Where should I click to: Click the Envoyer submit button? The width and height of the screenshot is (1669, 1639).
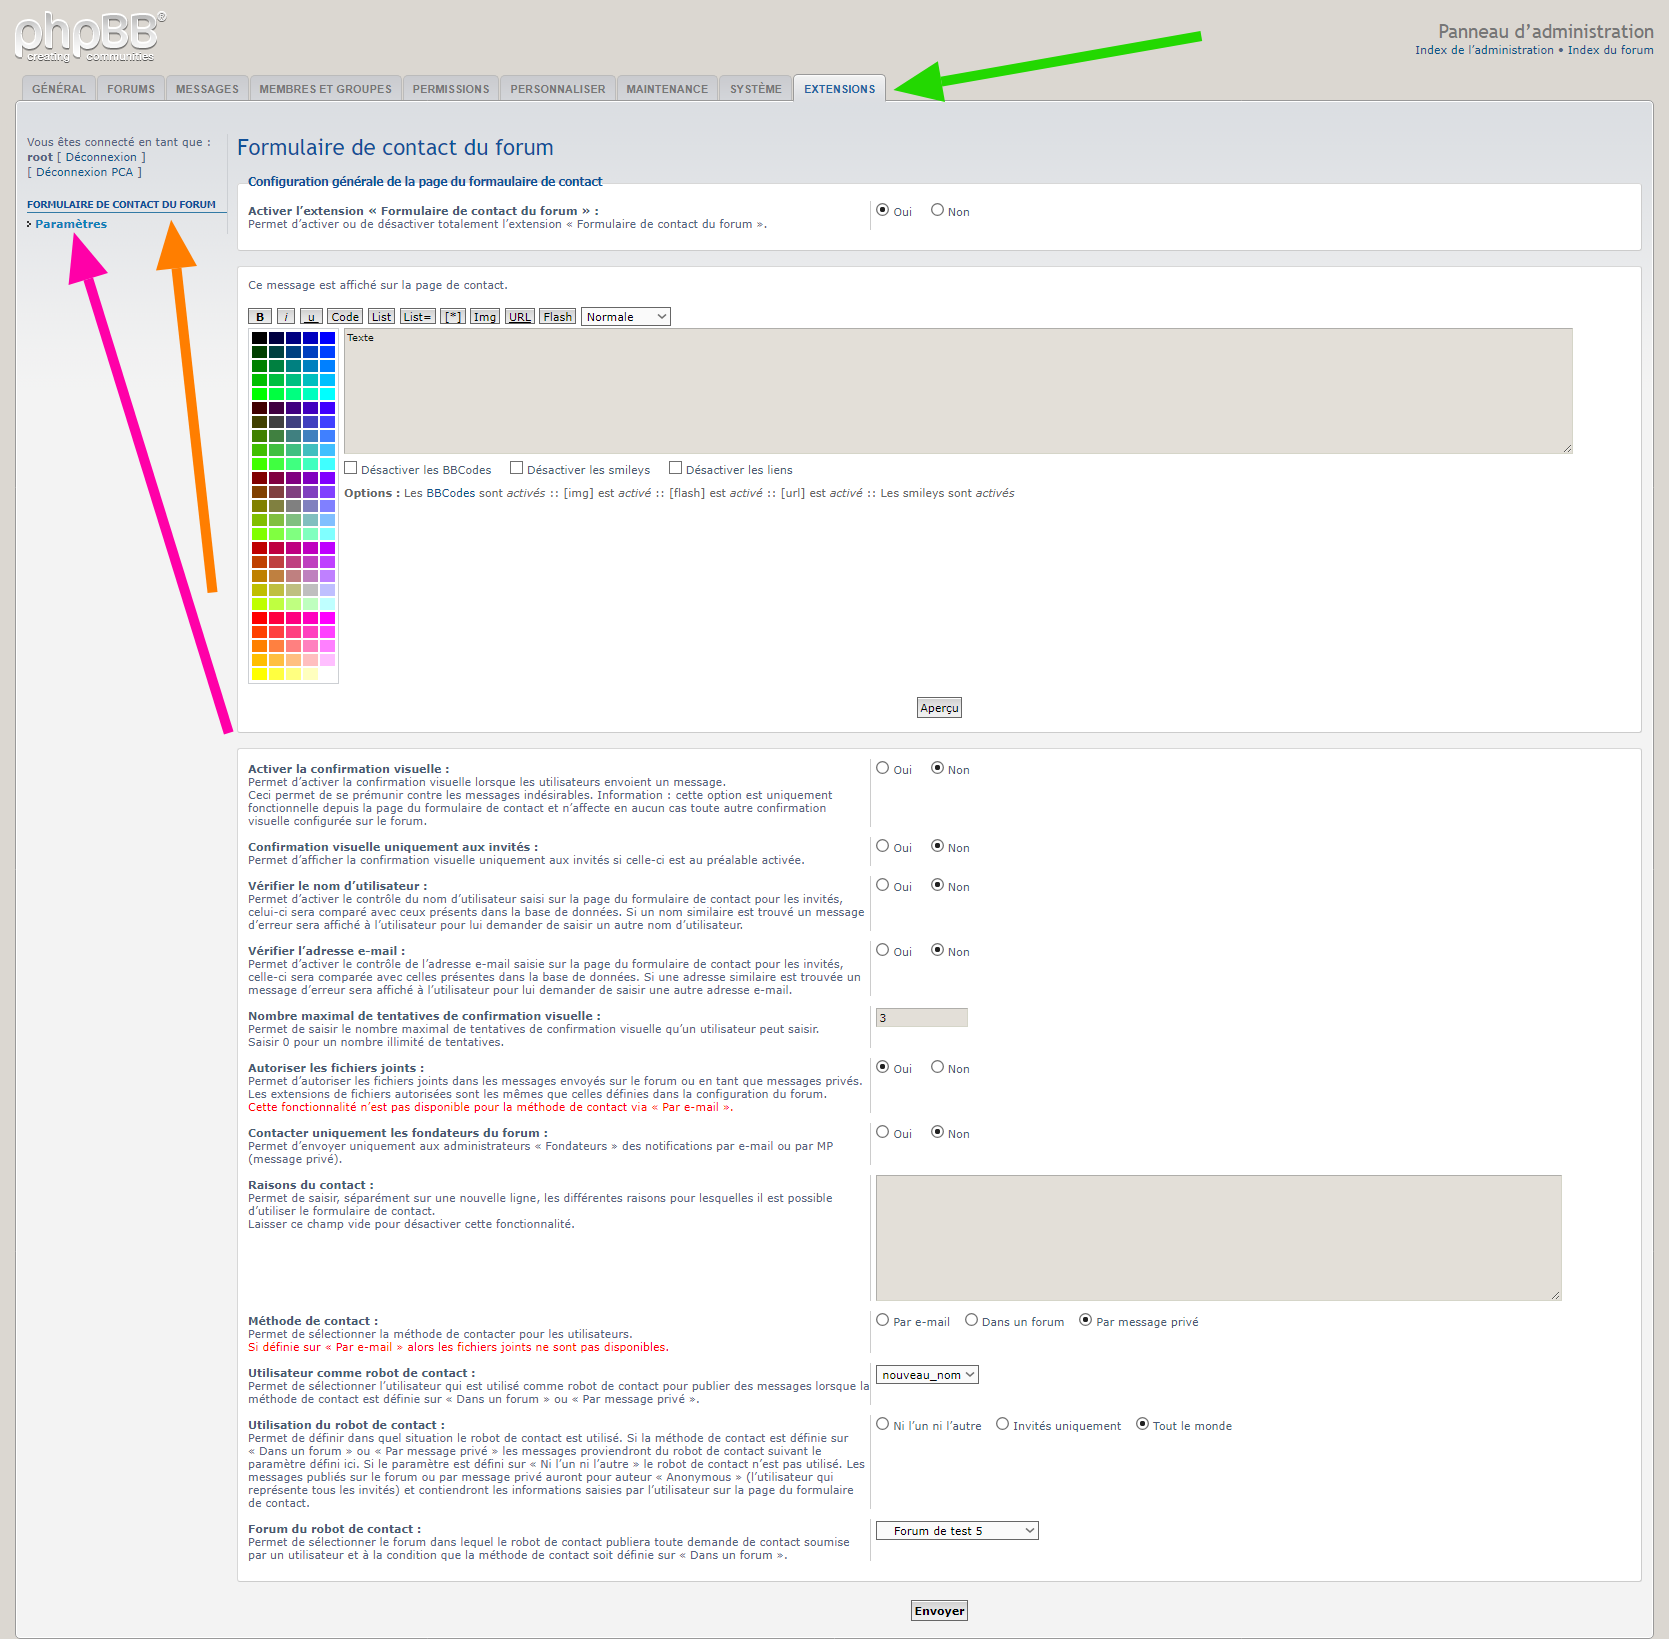939,1611
